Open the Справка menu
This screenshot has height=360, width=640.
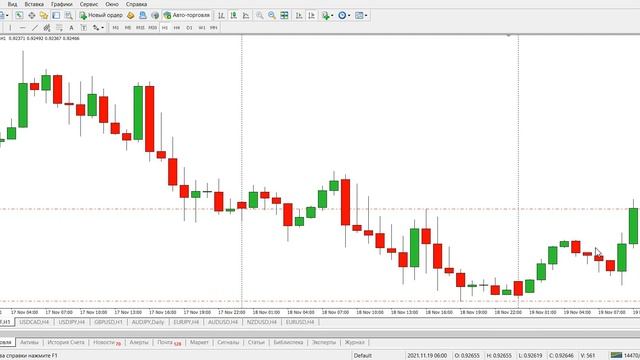pyautogui.click(x=136, y=4)
